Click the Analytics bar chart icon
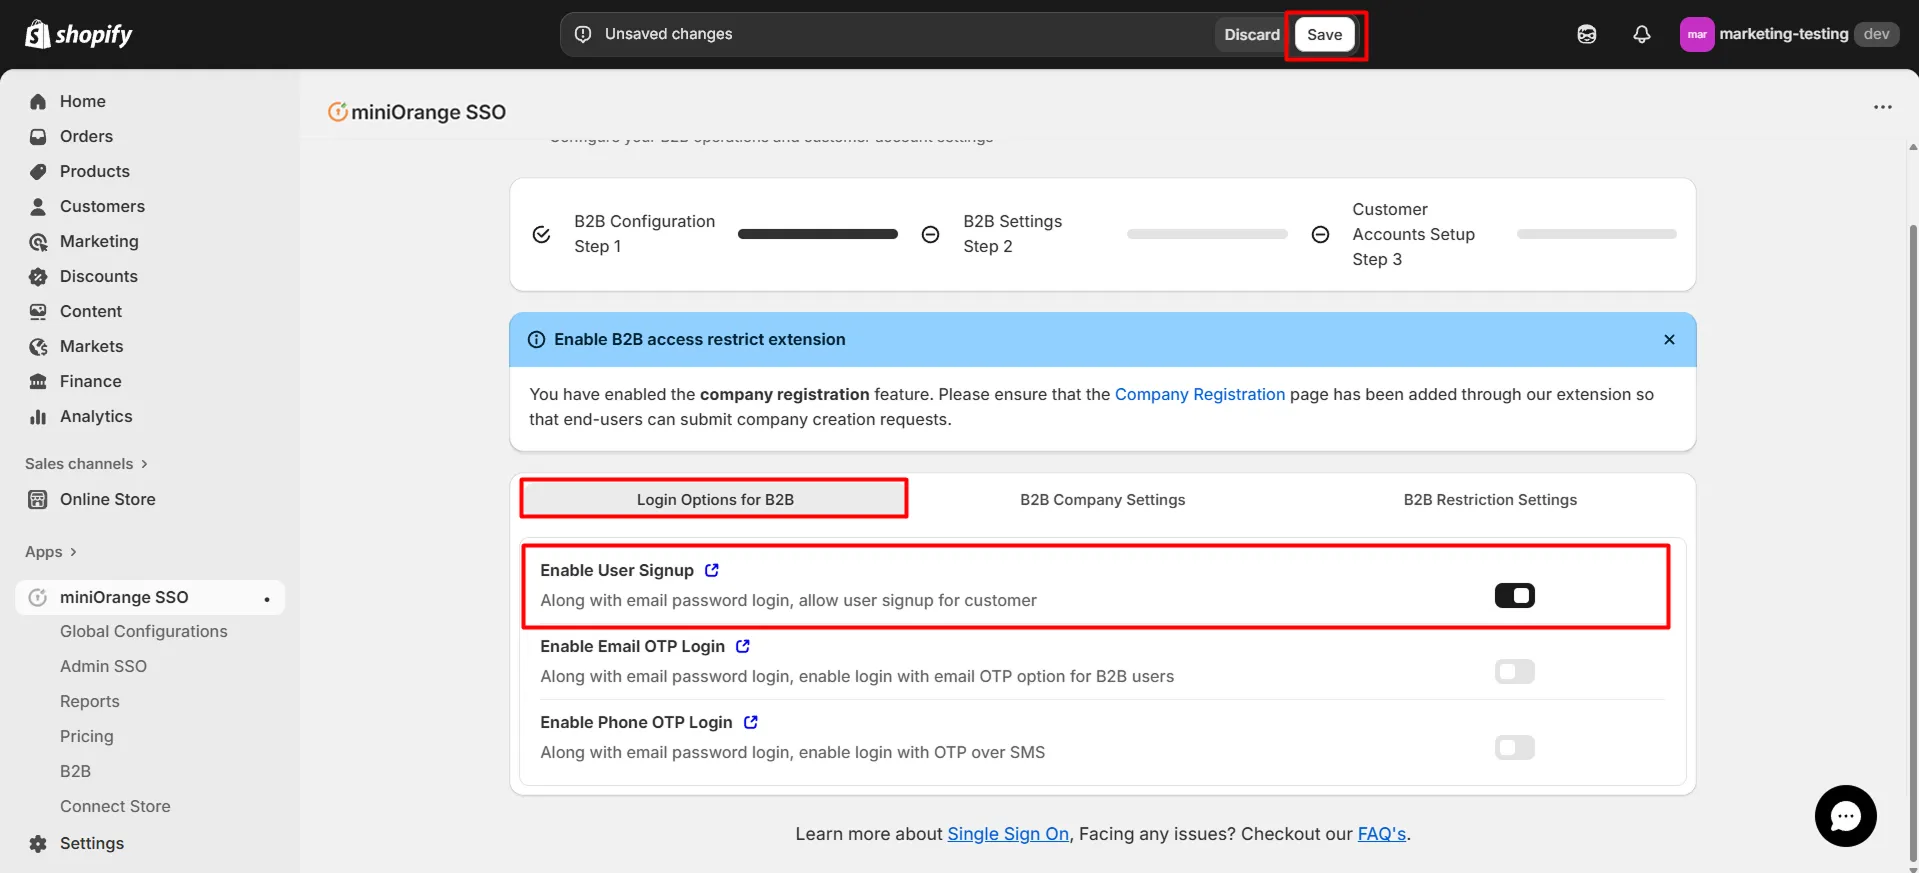Screen dimensions: 1919x873 coord(38,416)
